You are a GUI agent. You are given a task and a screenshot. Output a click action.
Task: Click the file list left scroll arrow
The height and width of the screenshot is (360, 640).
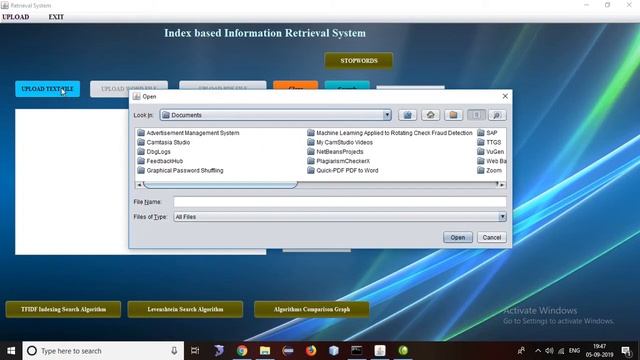point(139,185)
